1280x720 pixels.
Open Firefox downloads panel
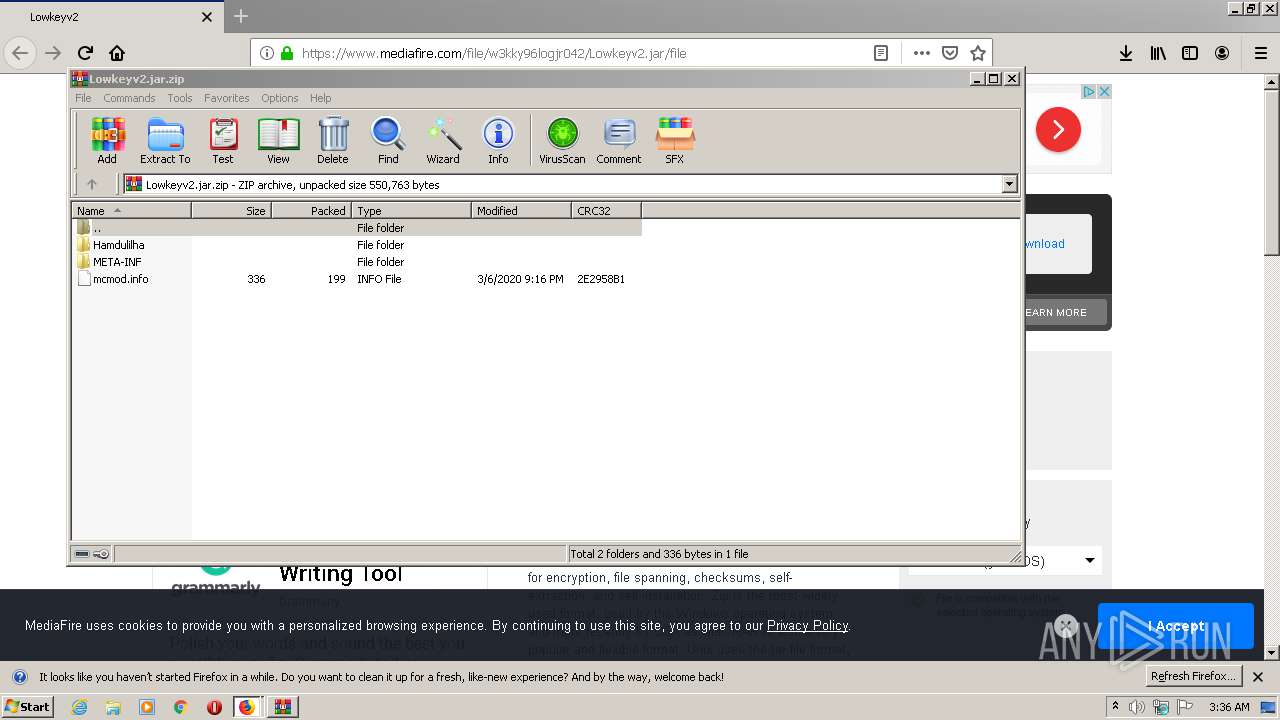(x=1126, y=53)
